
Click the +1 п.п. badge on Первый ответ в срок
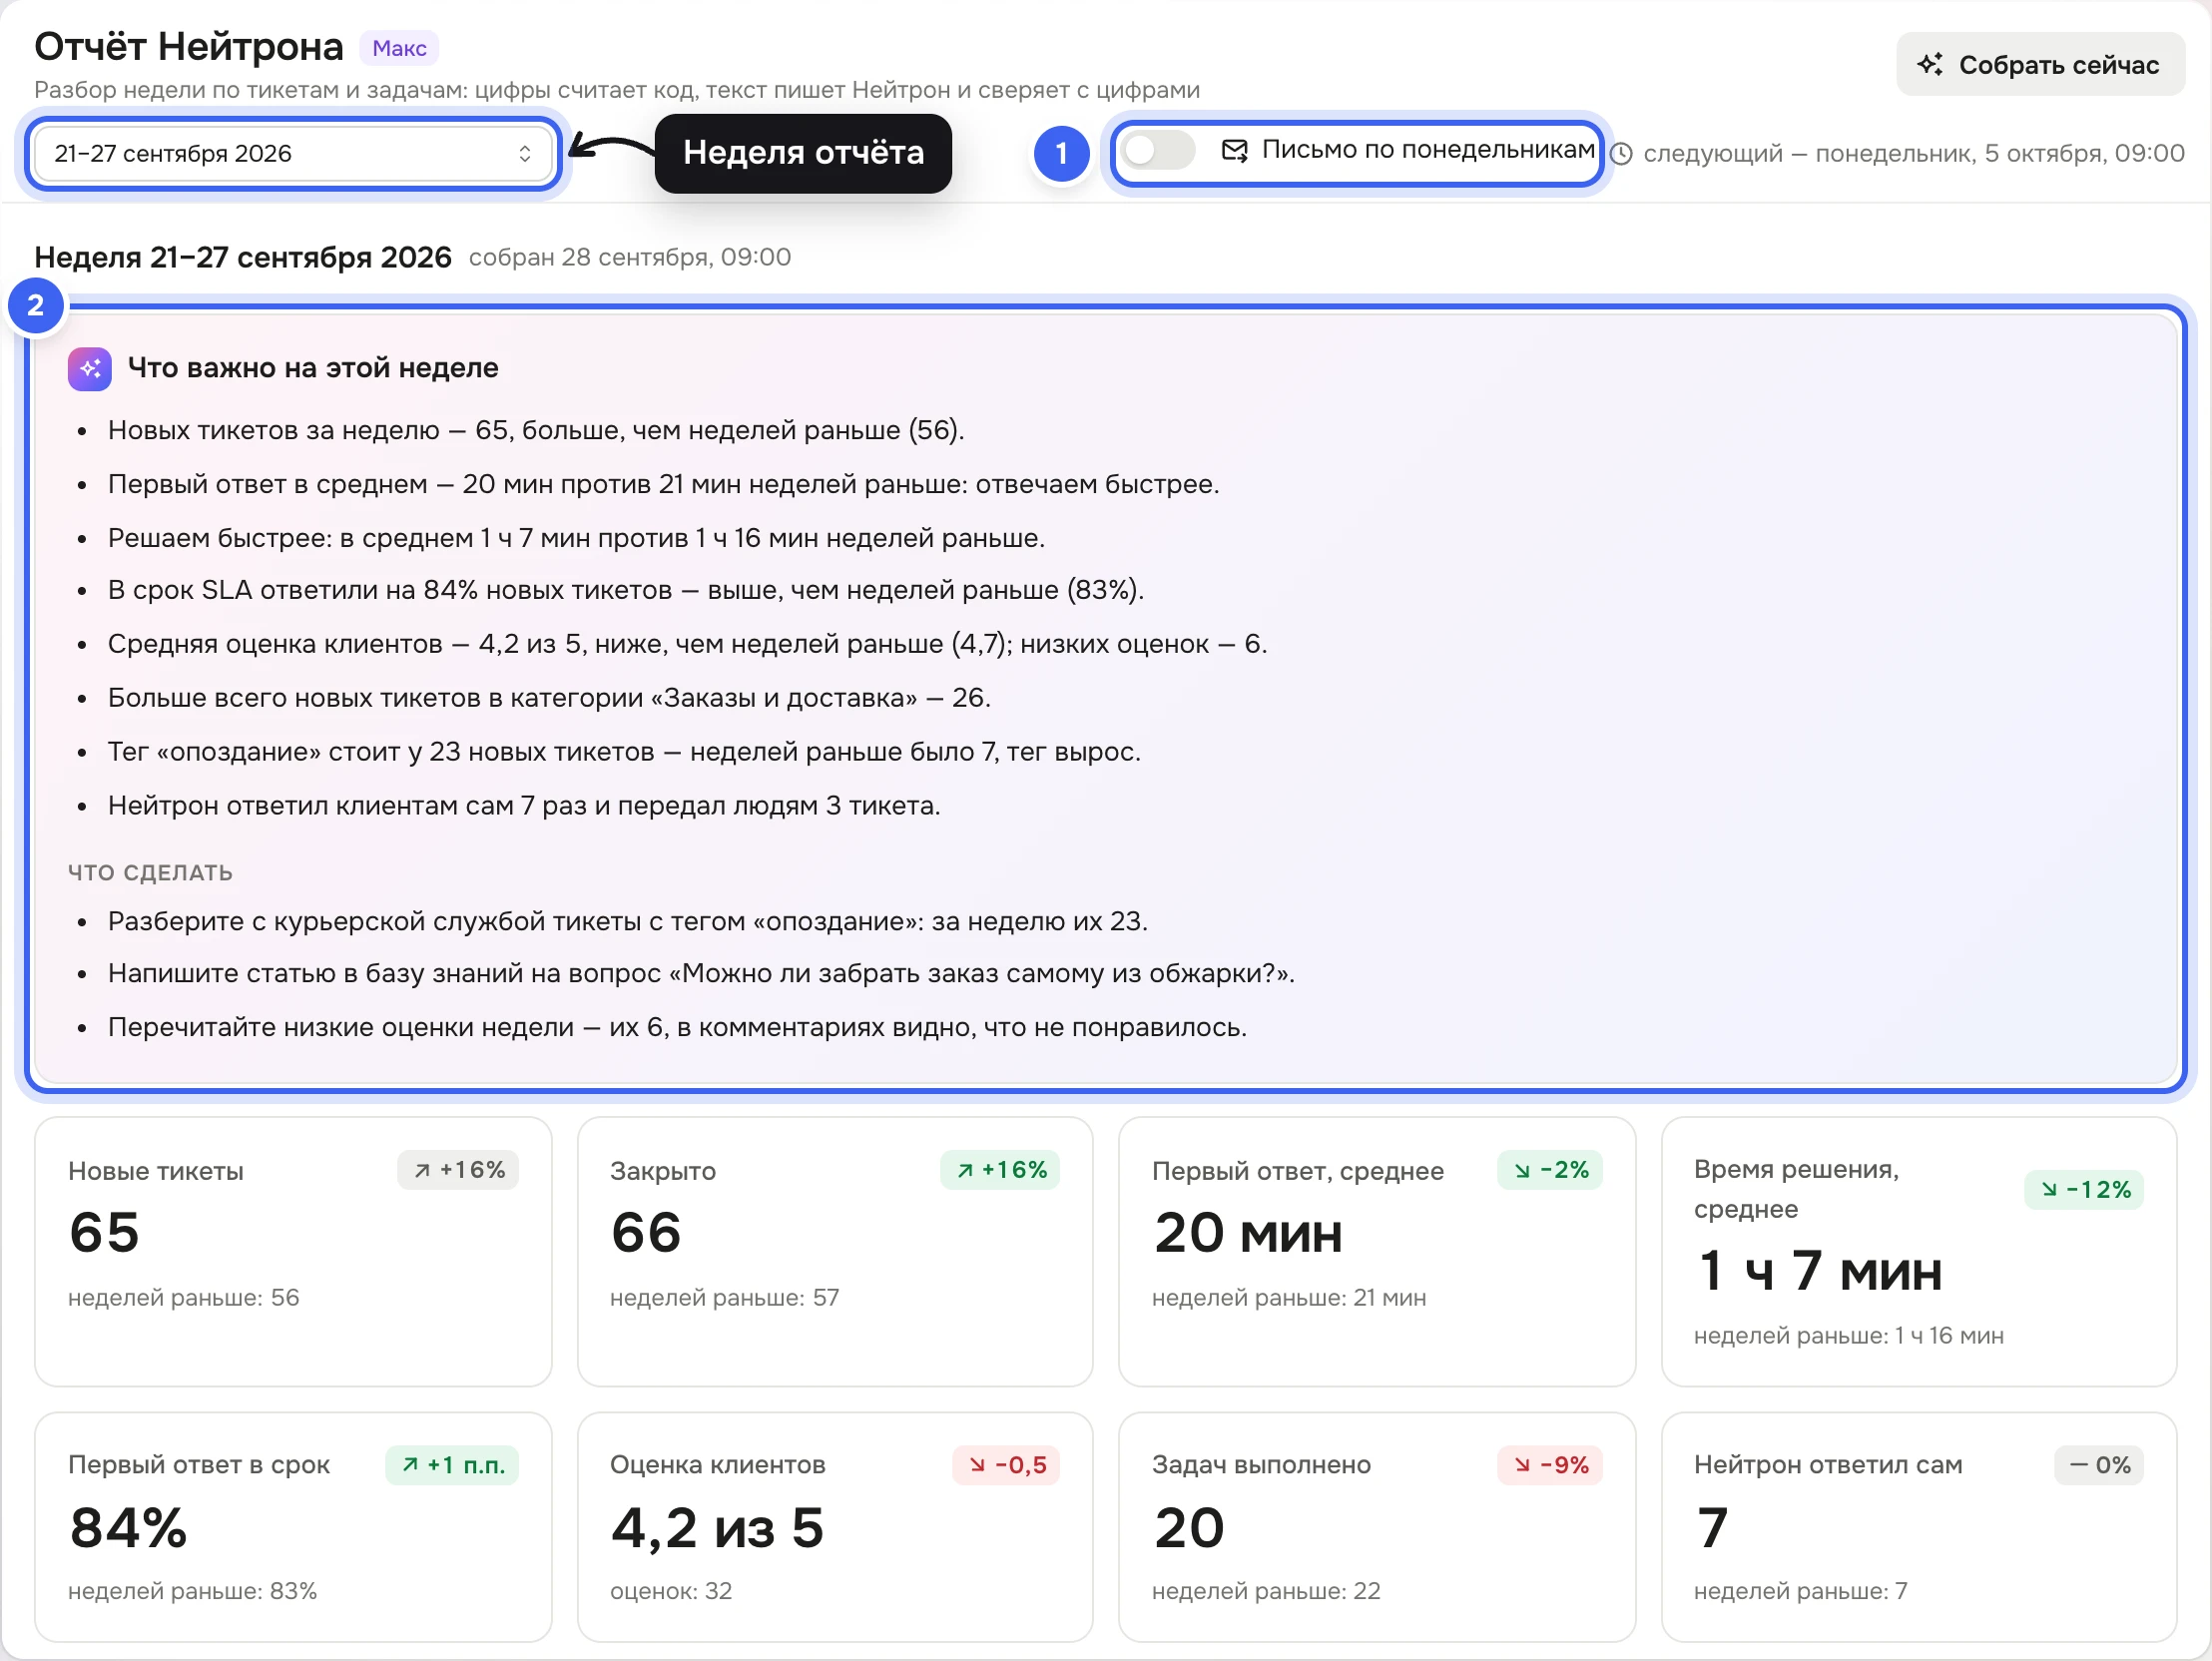(x=452, y=1465)
